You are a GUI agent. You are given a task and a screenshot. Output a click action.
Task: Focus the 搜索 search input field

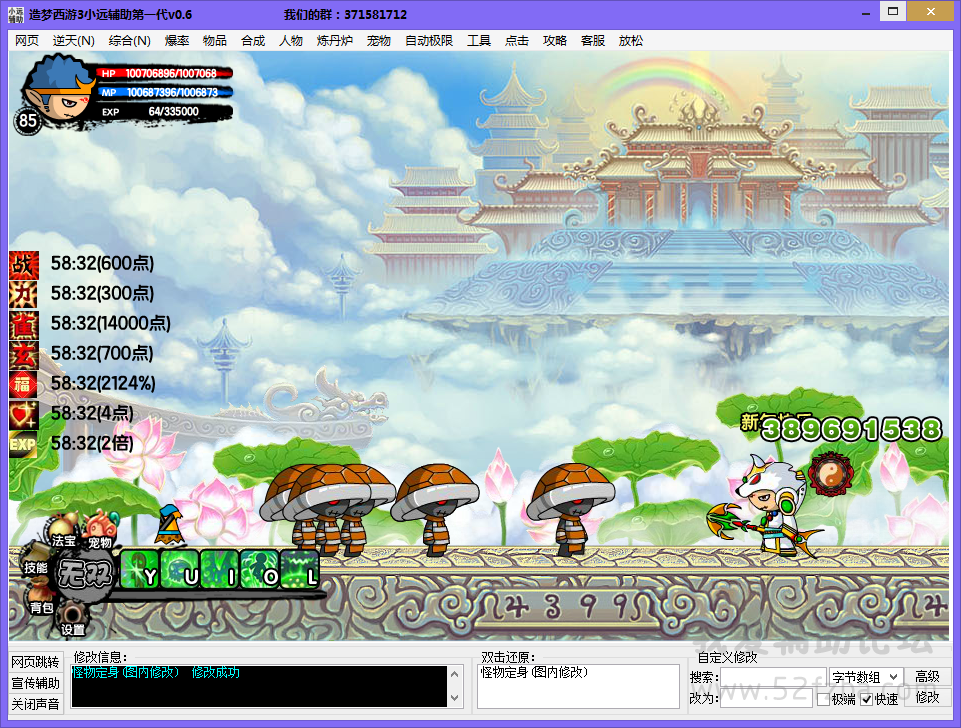pos(773,677)
